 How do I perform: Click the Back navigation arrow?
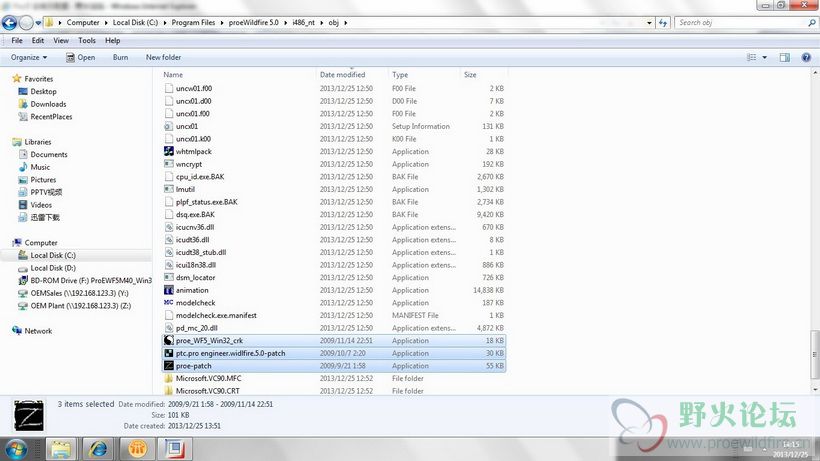pyautogui.click(x=9, y=22)
